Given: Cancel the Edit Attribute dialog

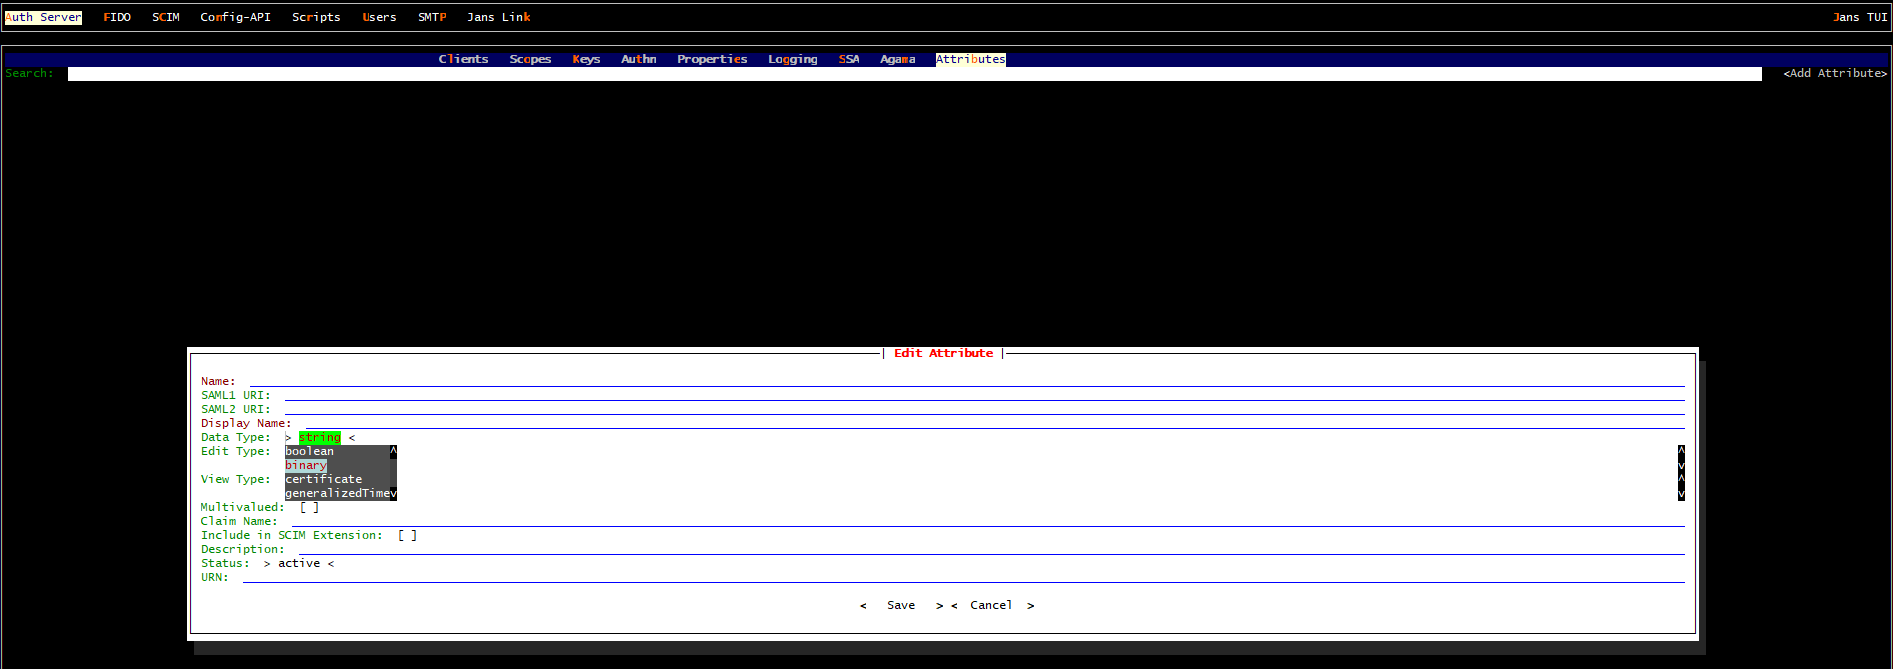Looking at the screenshot, I should coord(991,605).
